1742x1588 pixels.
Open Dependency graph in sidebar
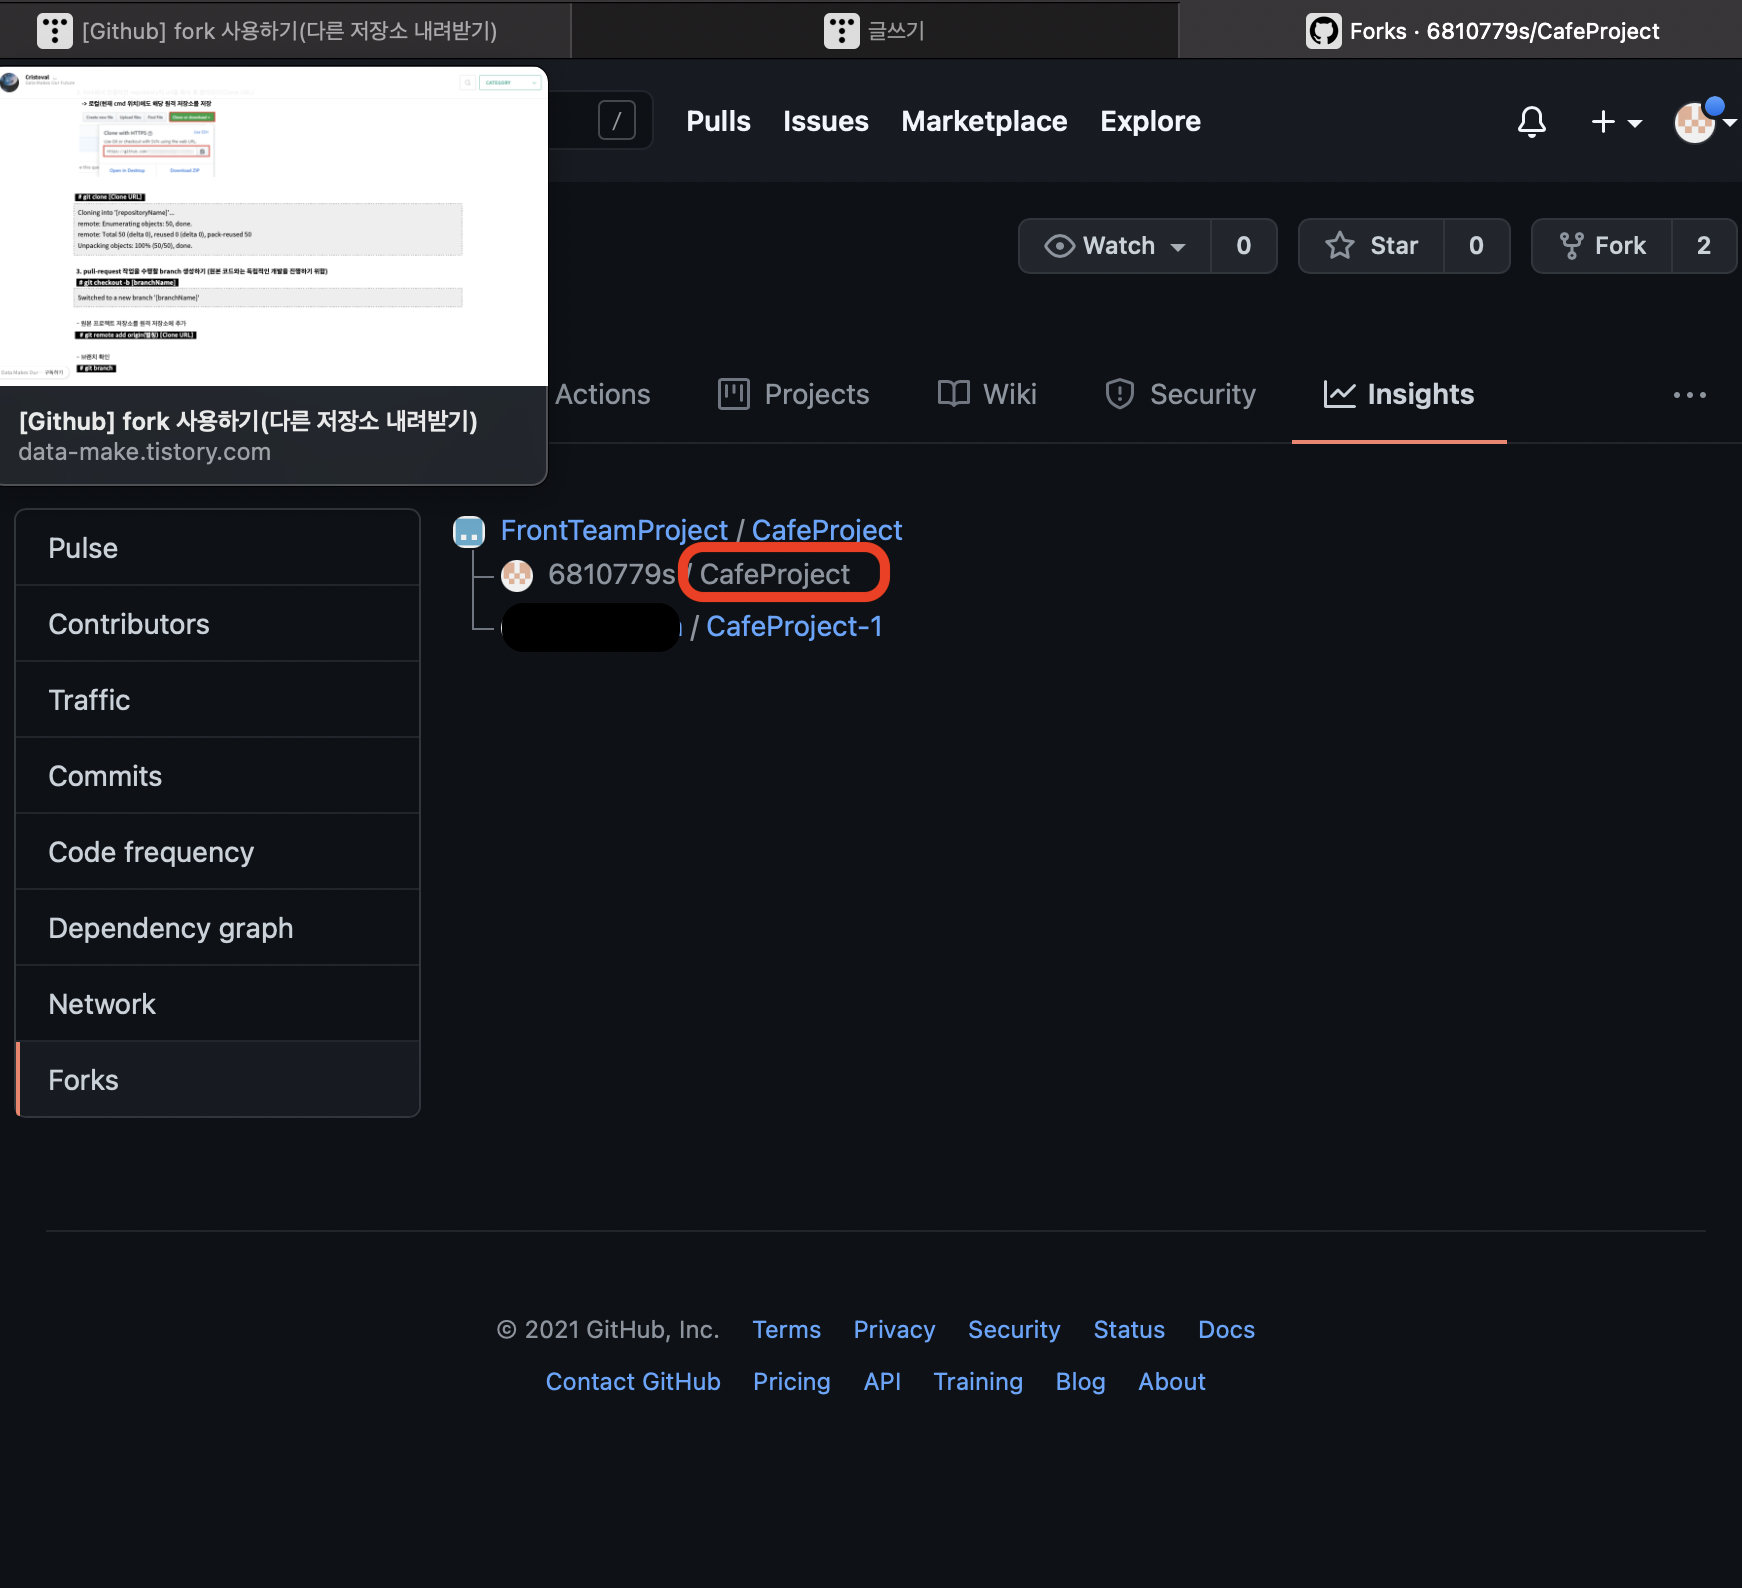point(218,928)
